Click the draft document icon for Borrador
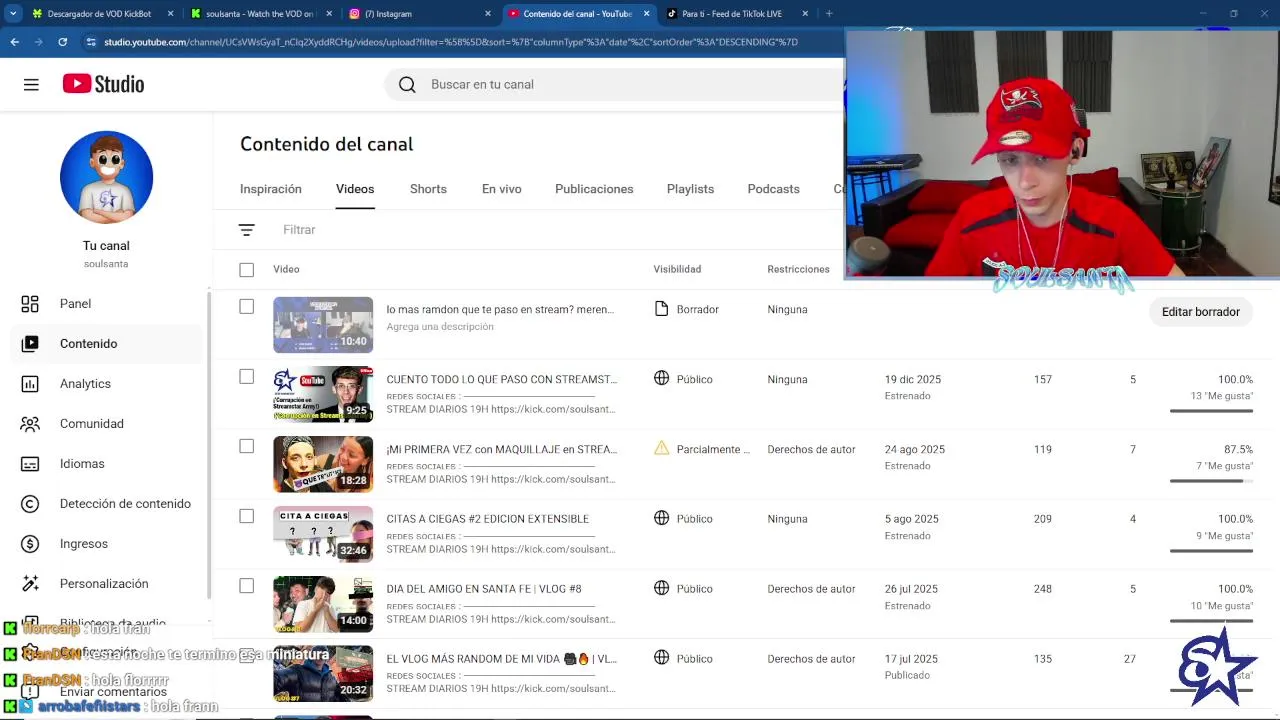The image size is (1280, 720). [661, 309]
